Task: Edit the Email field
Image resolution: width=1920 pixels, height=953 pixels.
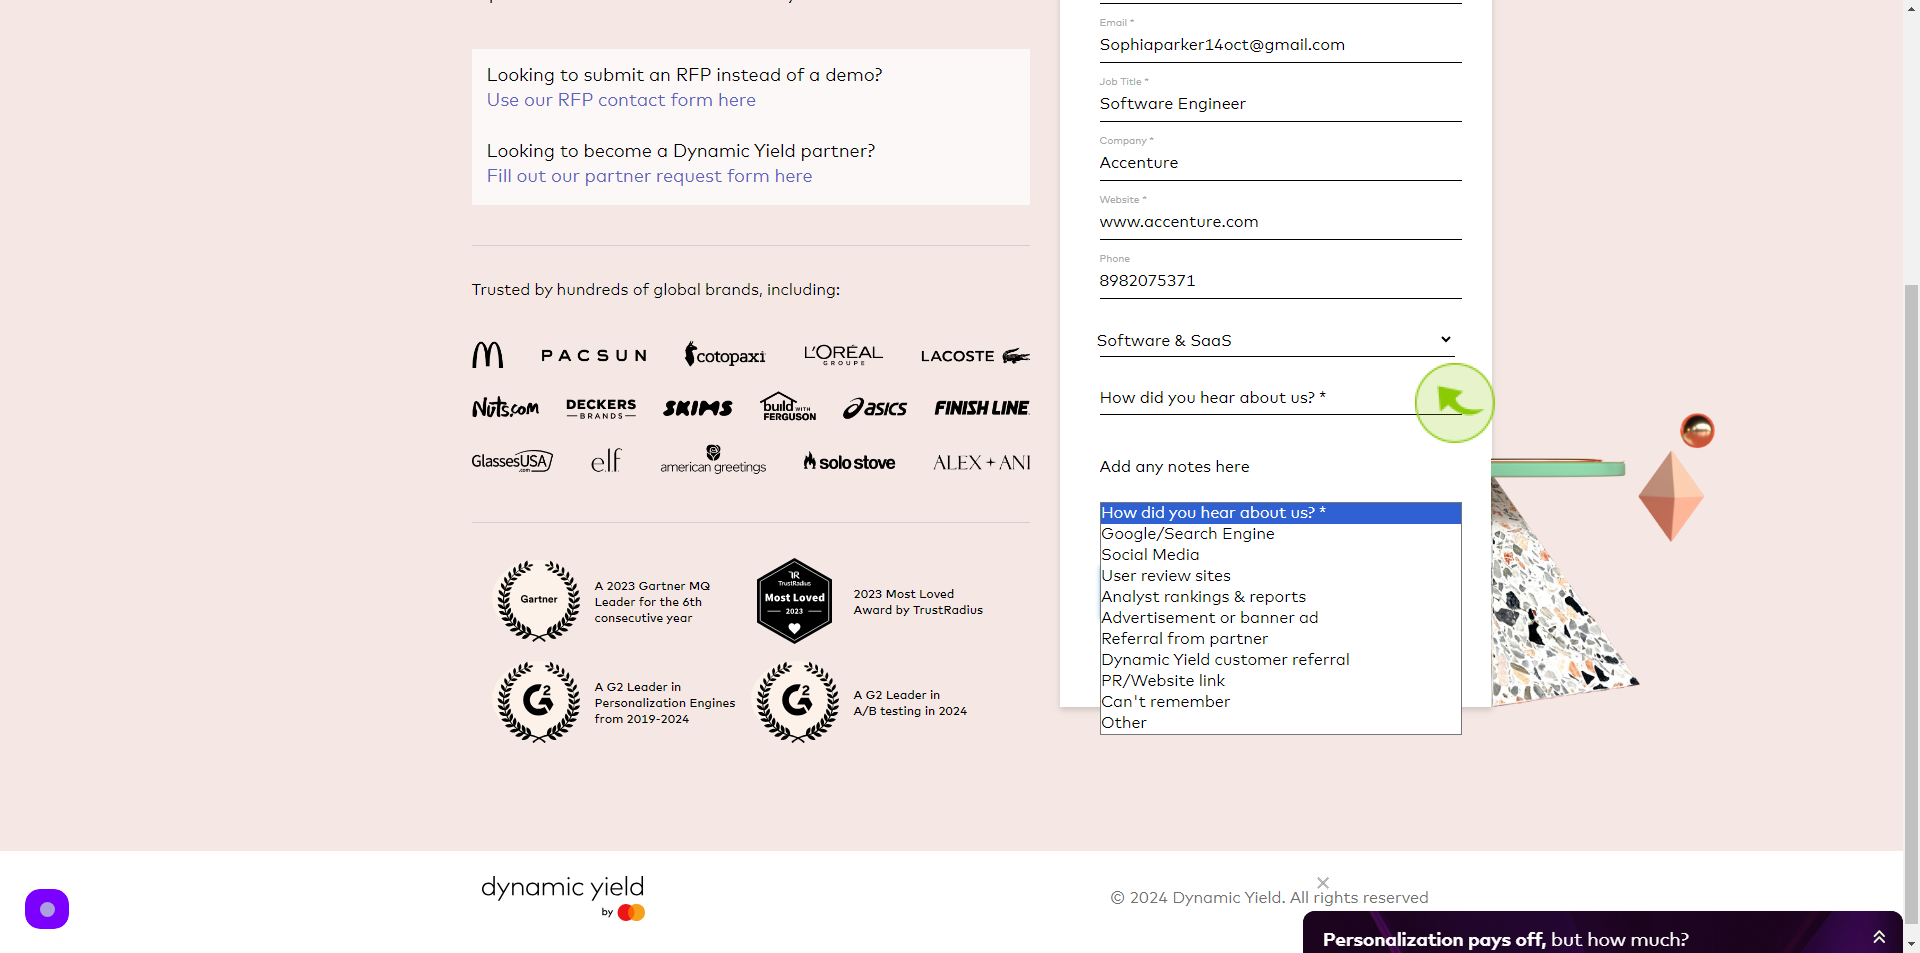Action: click(1280, 45)
